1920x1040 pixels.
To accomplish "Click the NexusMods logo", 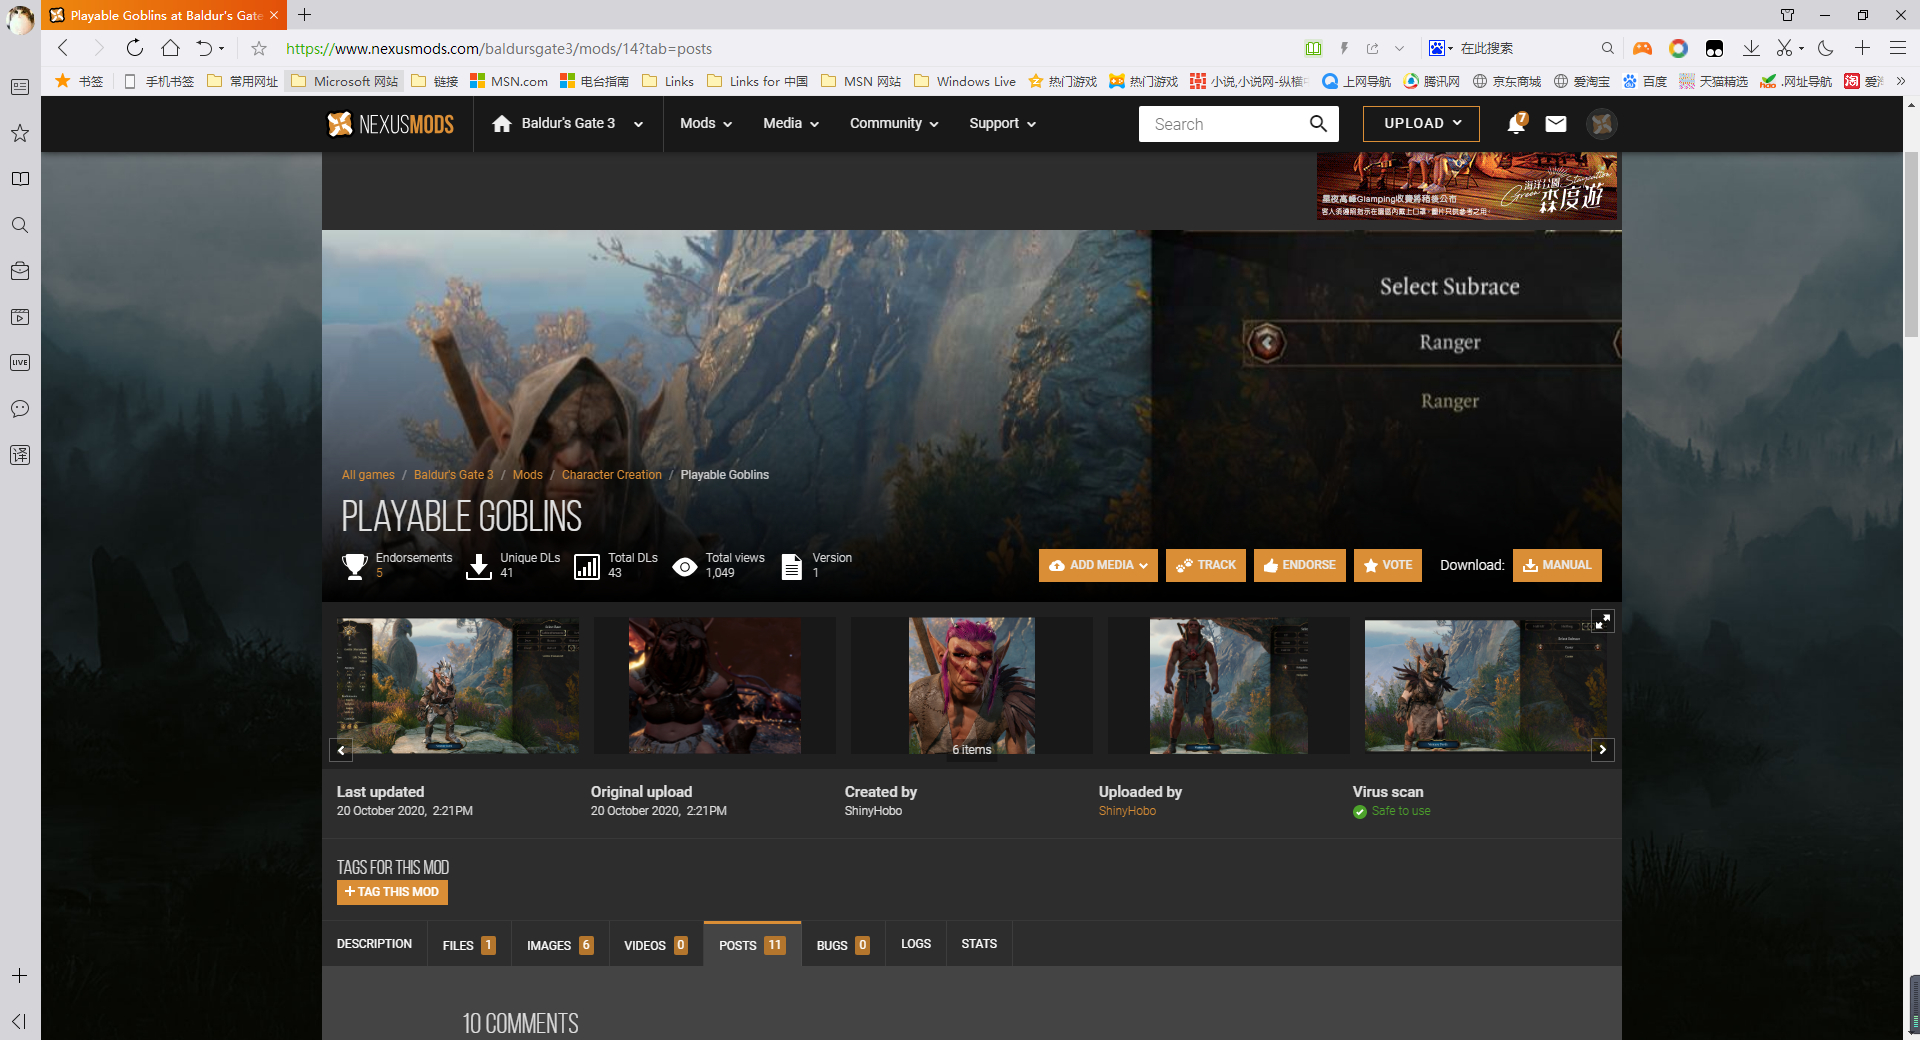I will (390, 124).
